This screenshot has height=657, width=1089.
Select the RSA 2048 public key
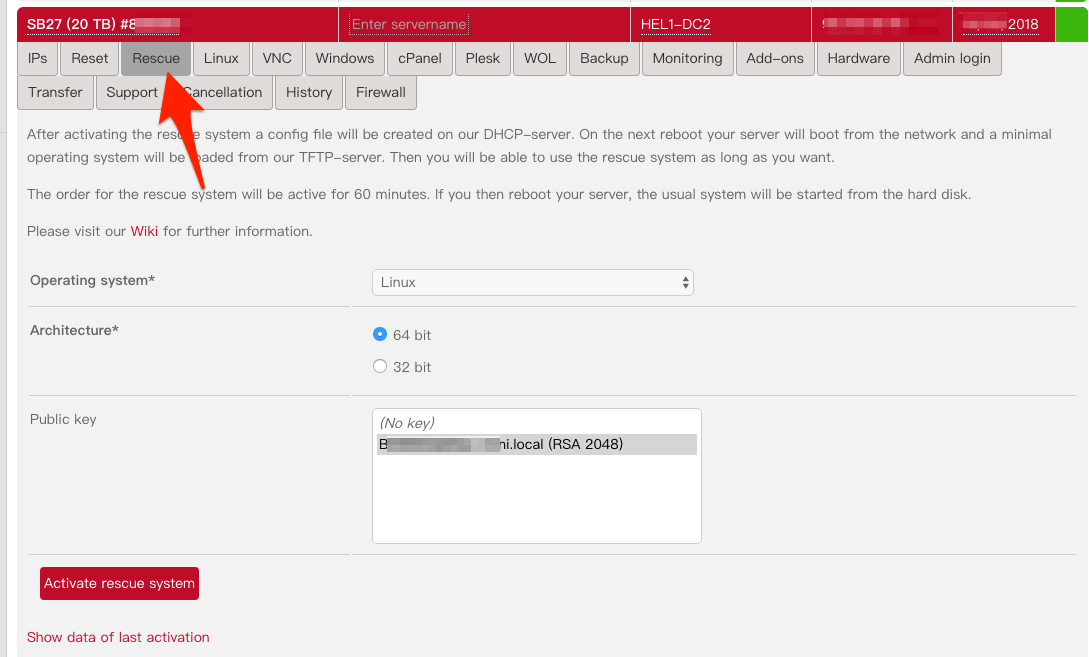coord(536,445)
